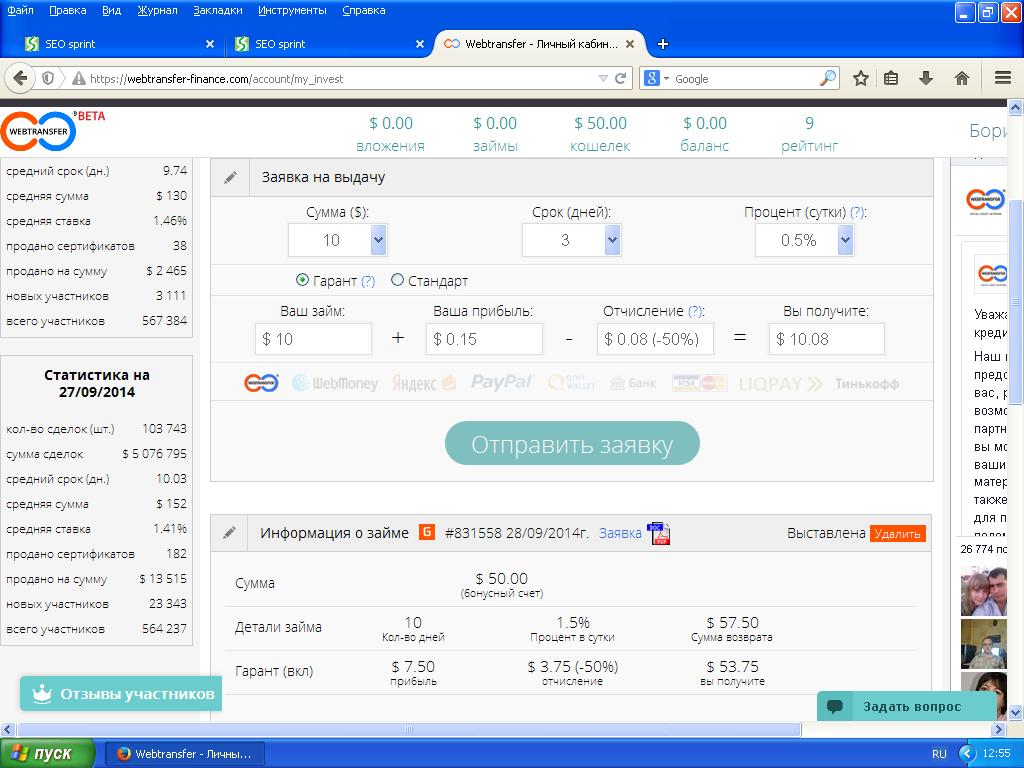1024x768 pixels.
Task: Click Отправить заявку button
Action: 572,443
